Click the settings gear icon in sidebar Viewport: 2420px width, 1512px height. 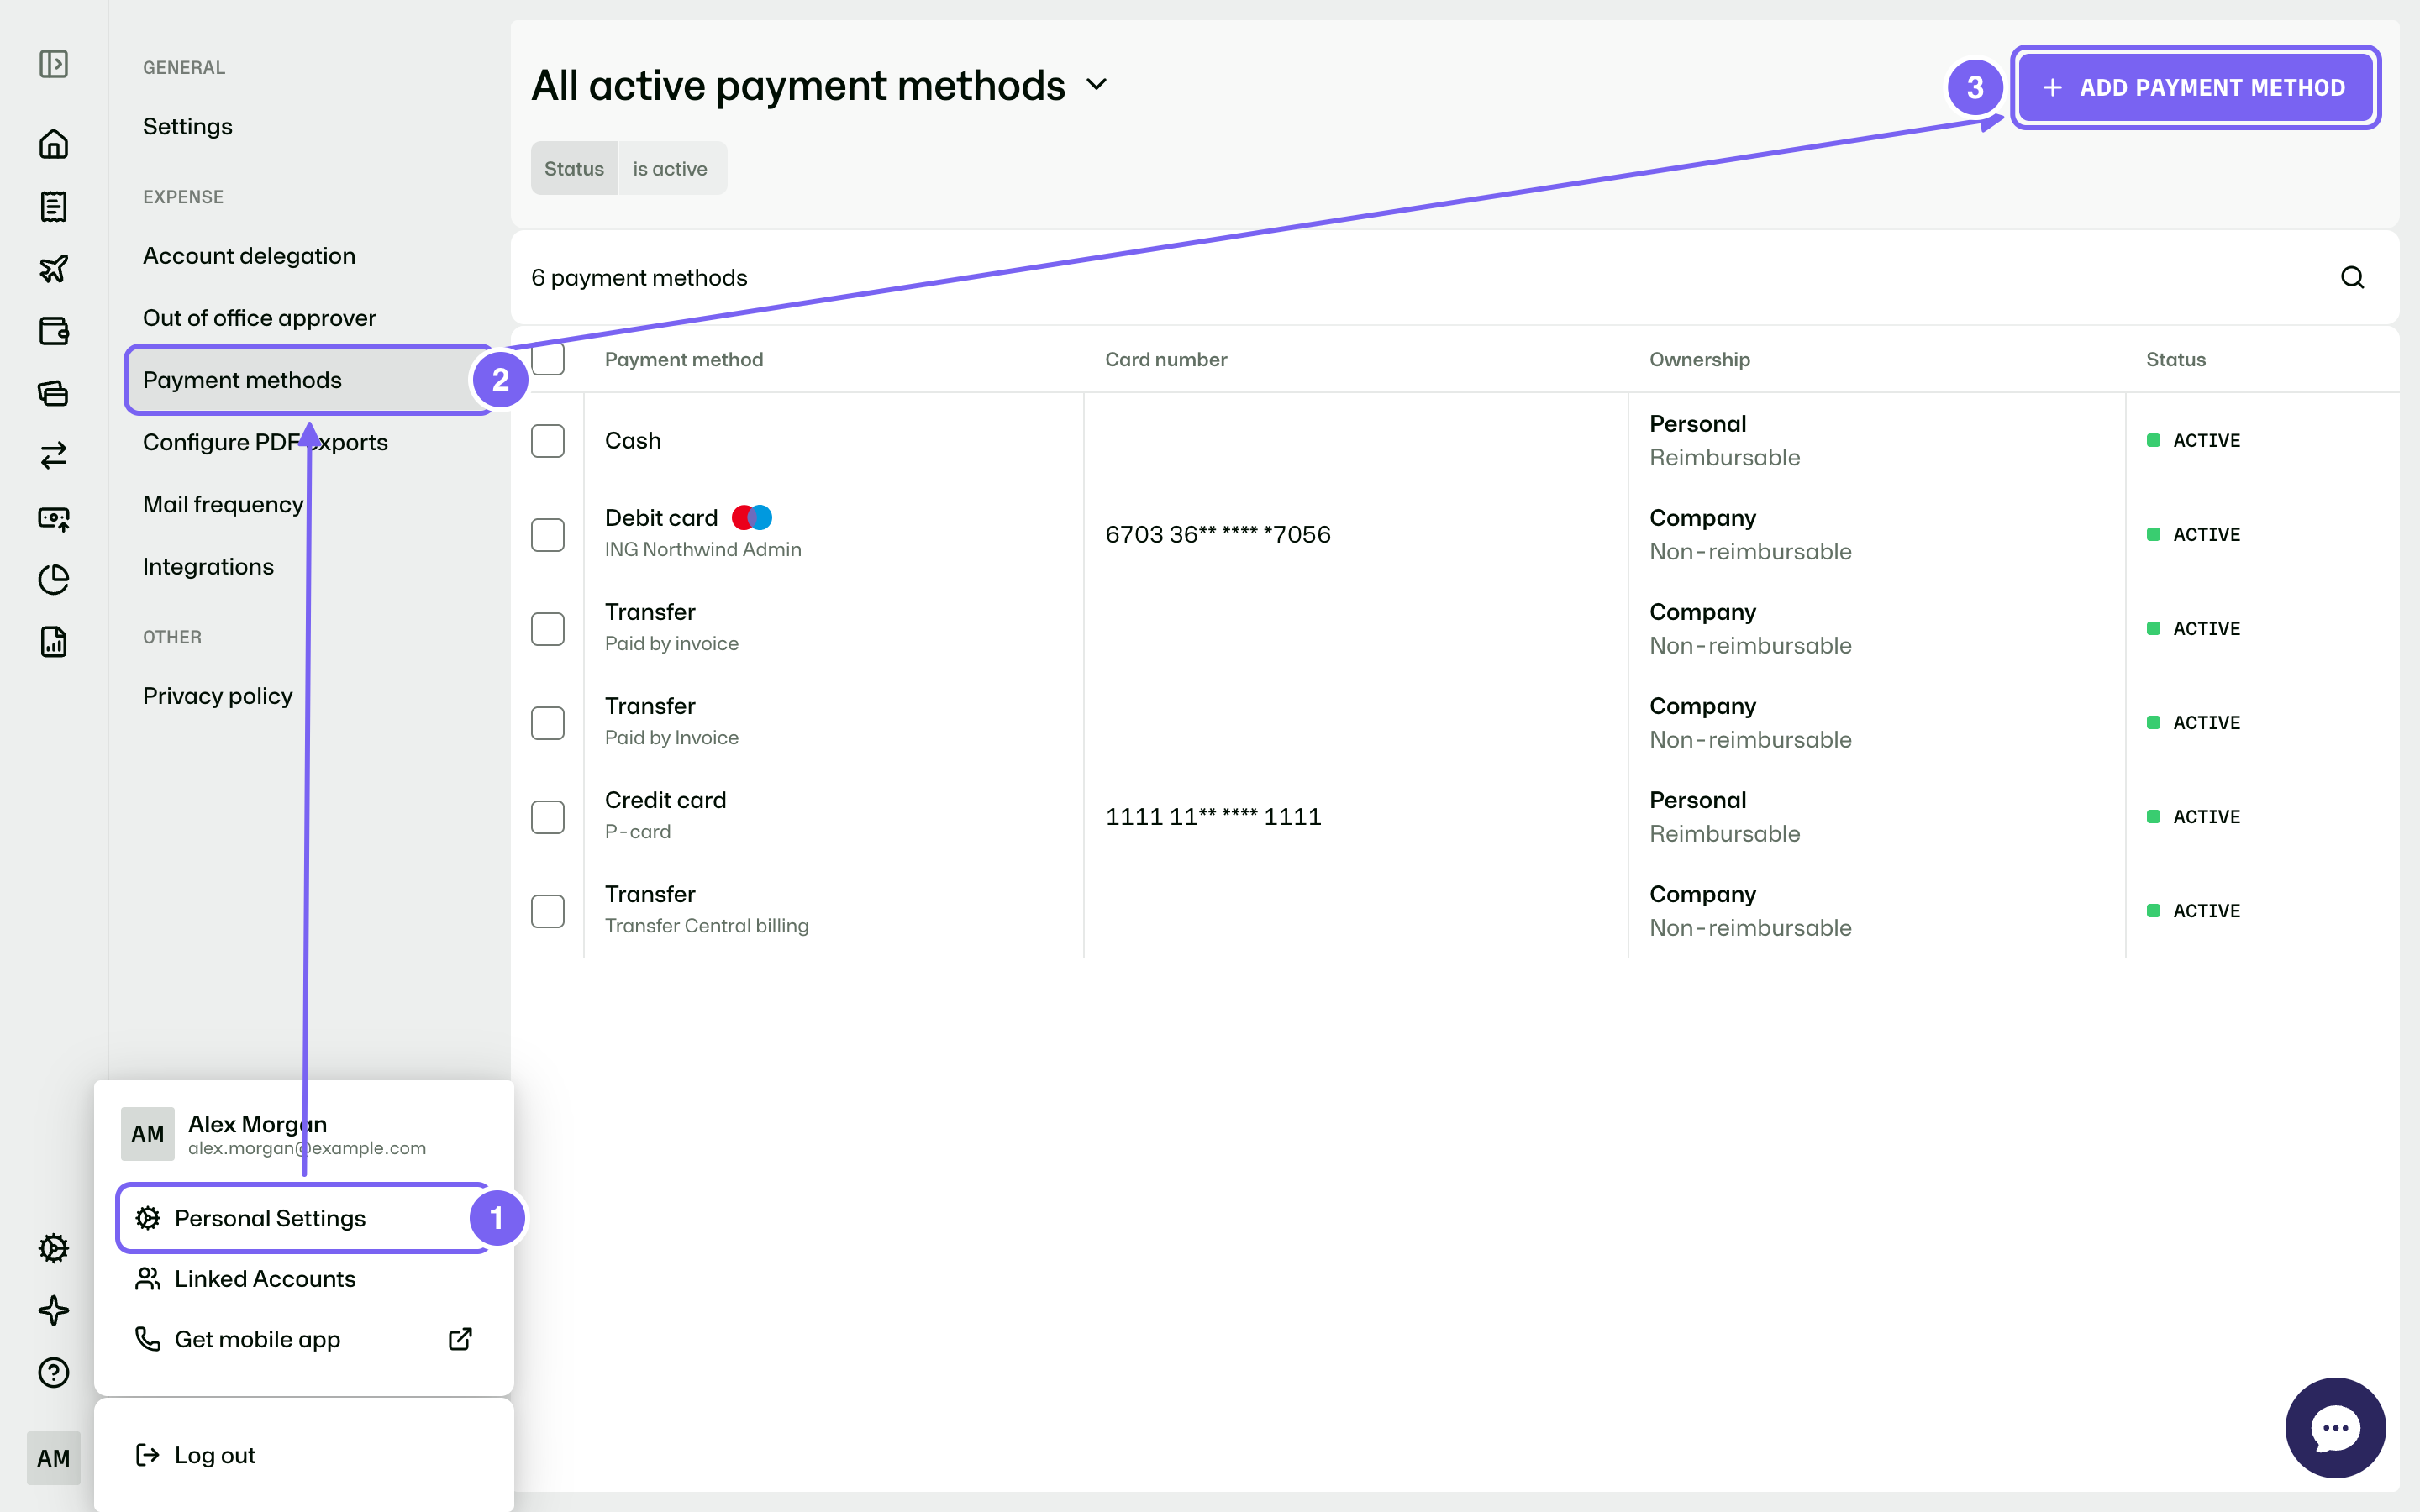pos(53,1248)
